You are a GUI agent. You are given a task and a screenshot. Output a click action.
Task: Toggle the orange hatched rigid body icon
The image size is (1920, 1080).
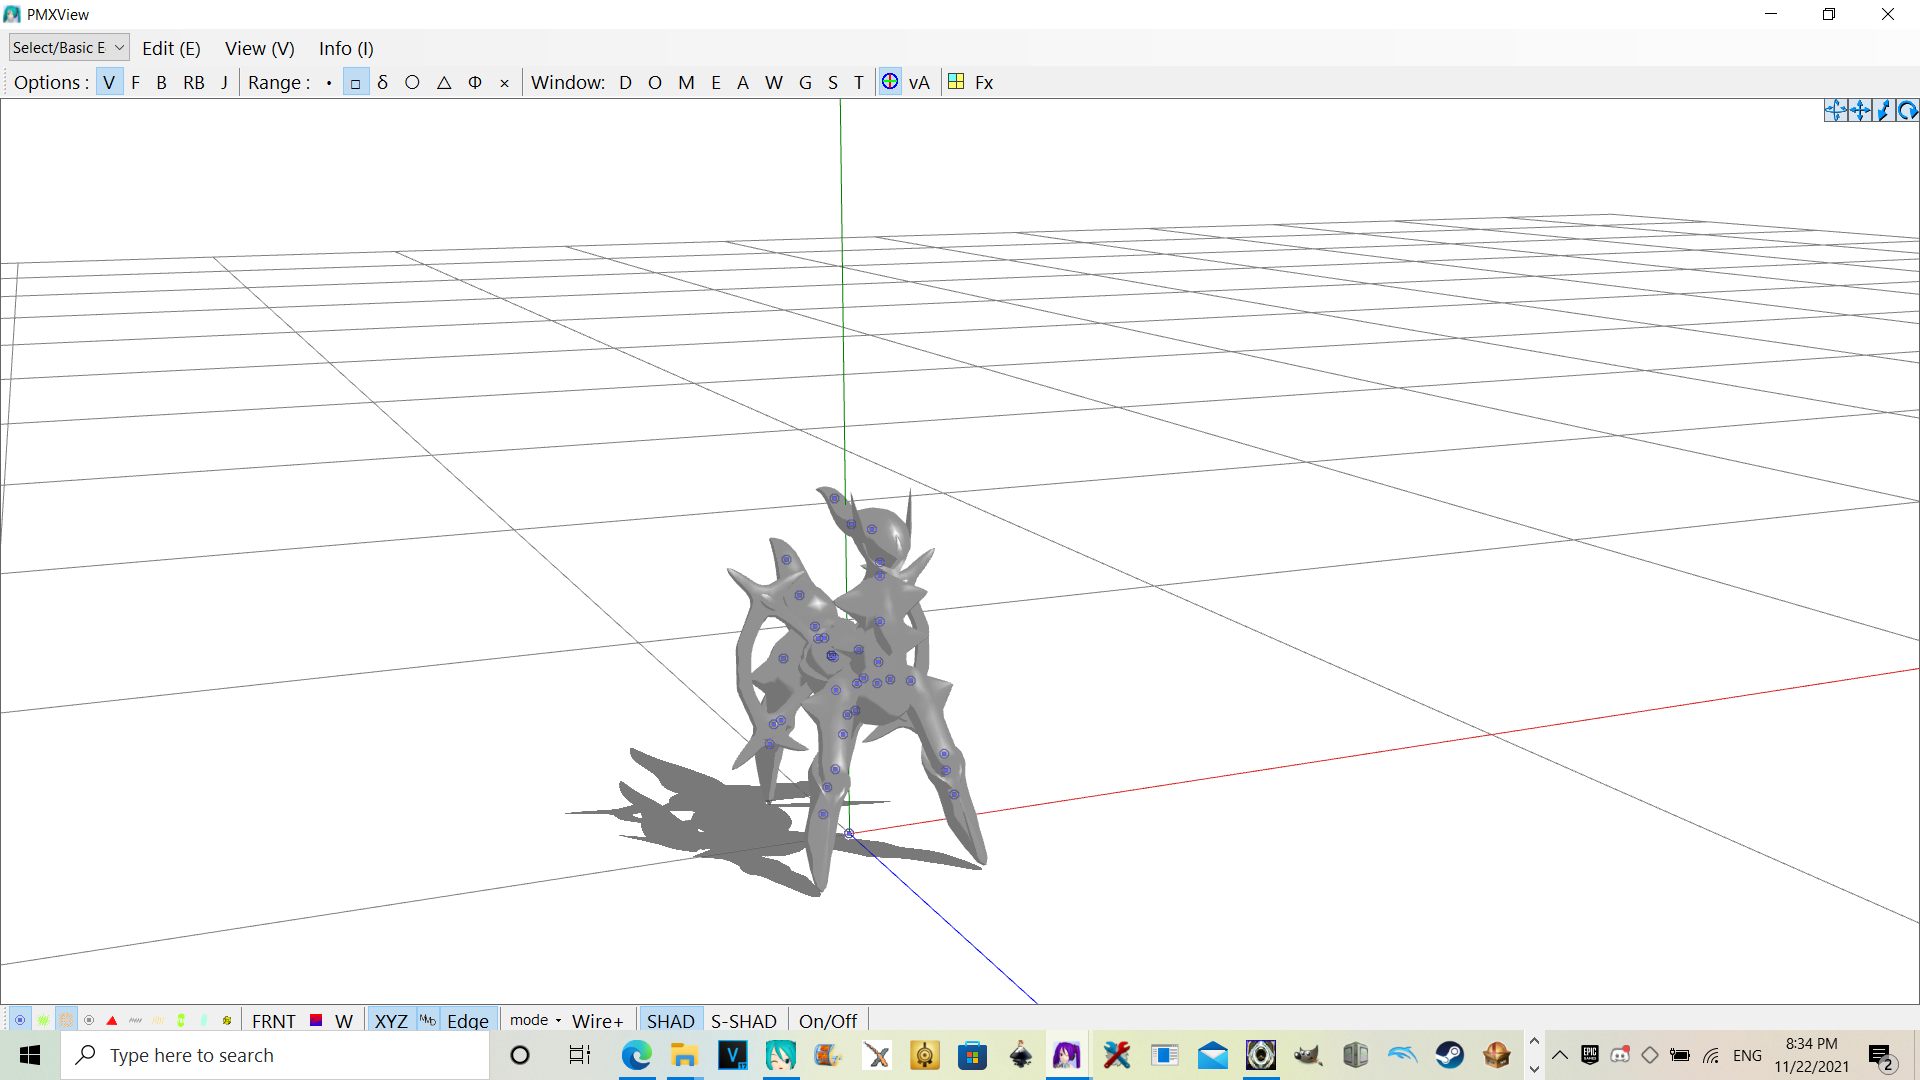(x=66, y=1020)
